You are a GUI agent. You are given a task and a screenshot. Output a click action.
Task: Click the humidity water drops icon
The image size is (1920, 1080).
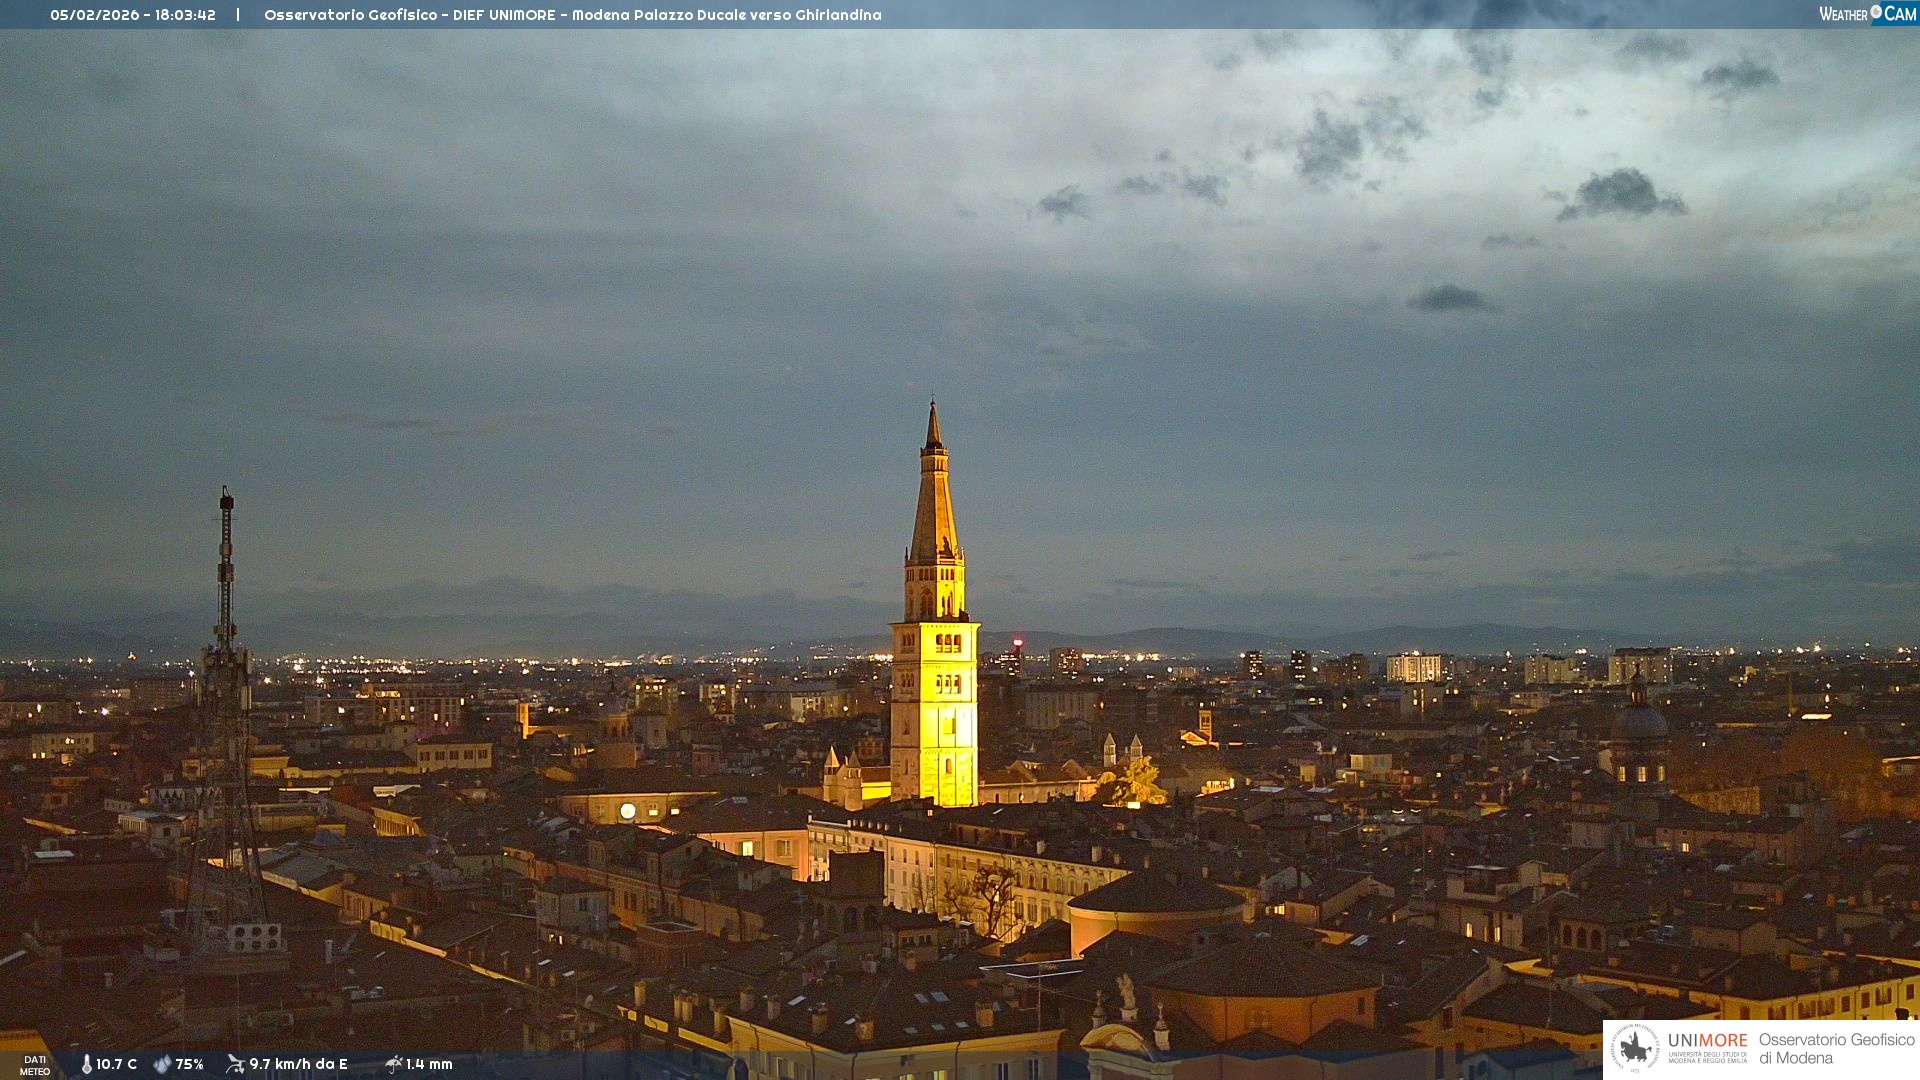pos(162,1064)
